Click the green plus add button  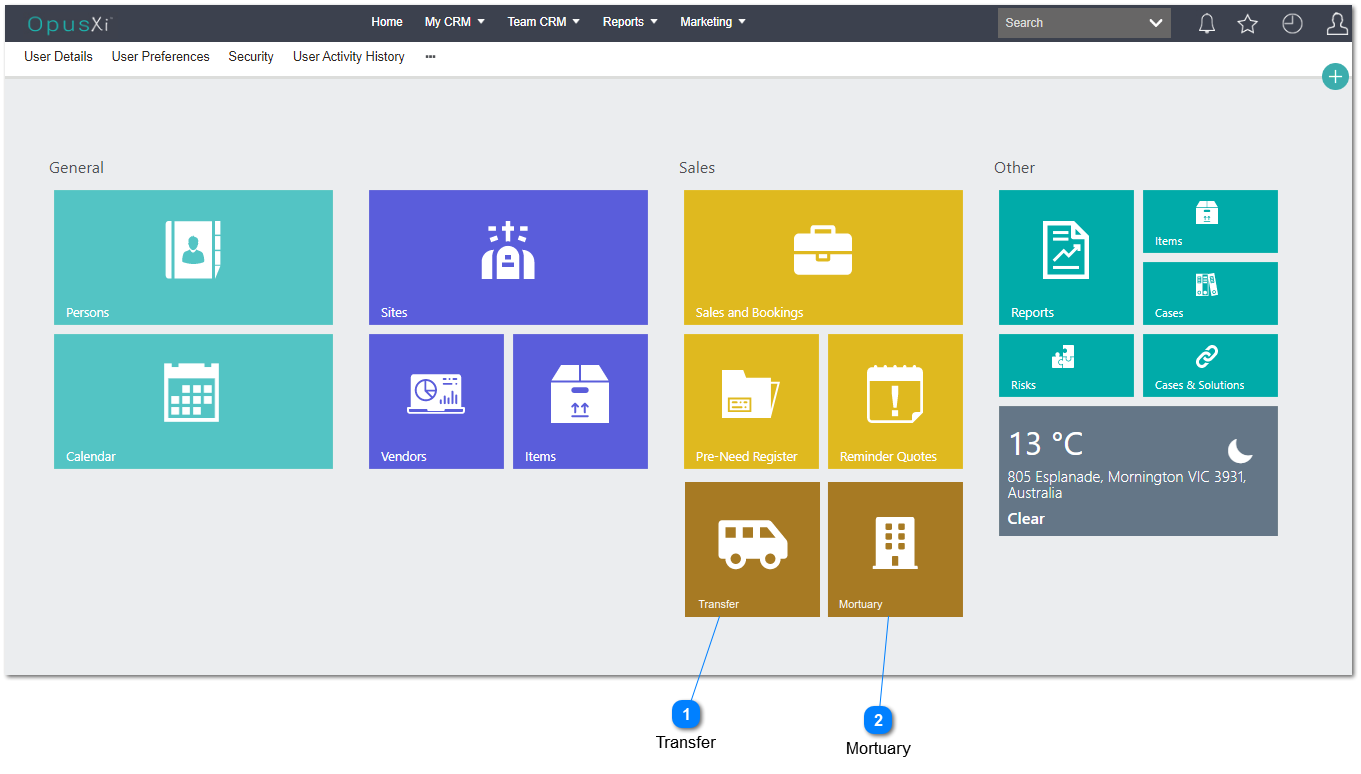point(1335,76)
